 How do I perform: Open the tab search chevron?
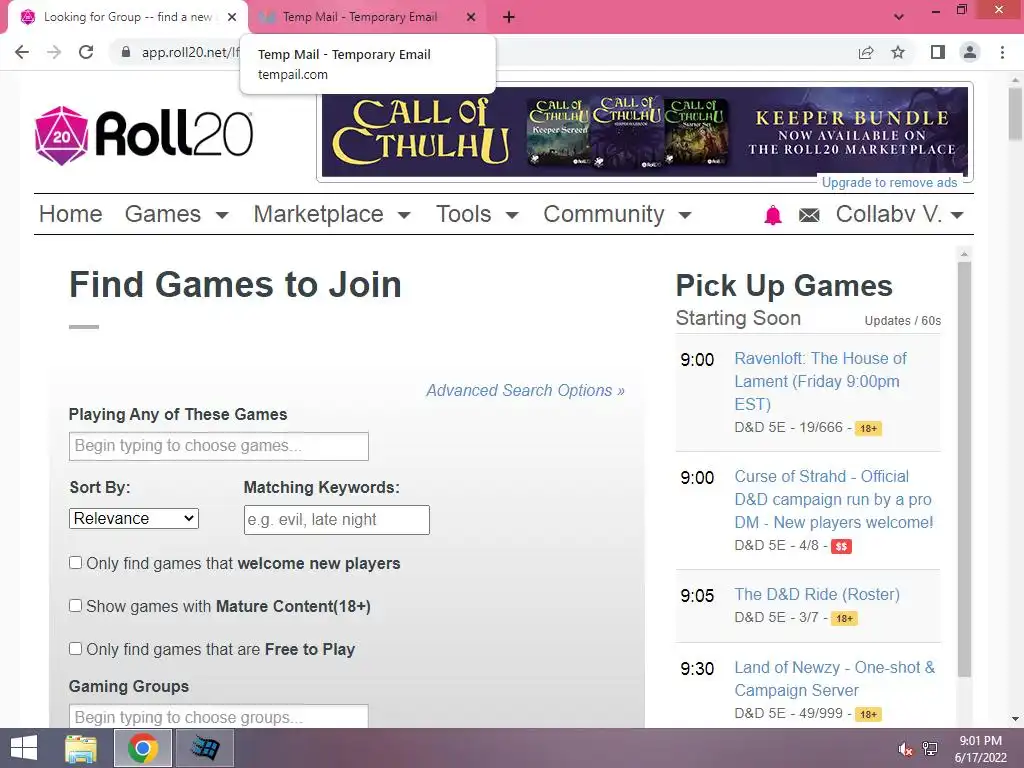click(899, 17)
